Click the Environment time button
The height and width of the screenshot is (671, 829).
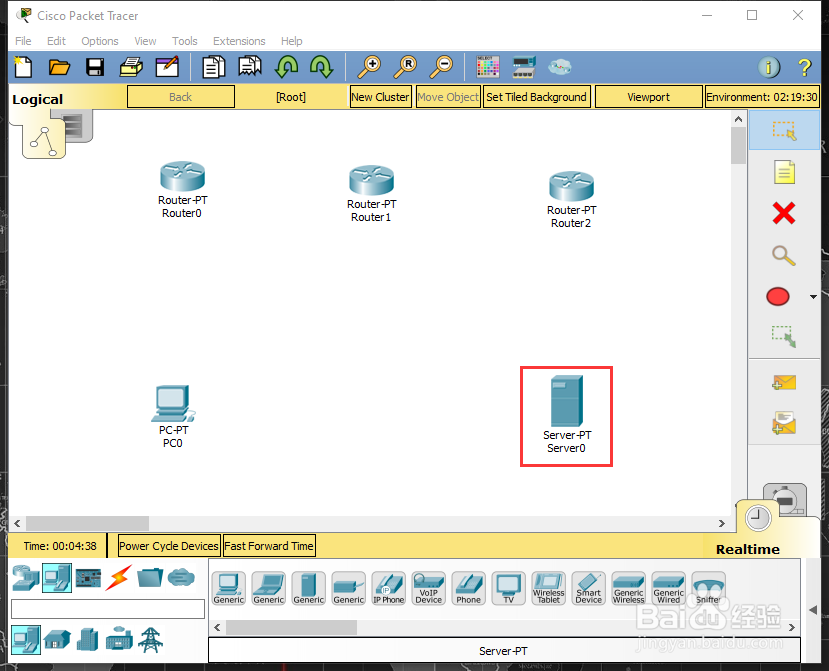click(762, 97)
